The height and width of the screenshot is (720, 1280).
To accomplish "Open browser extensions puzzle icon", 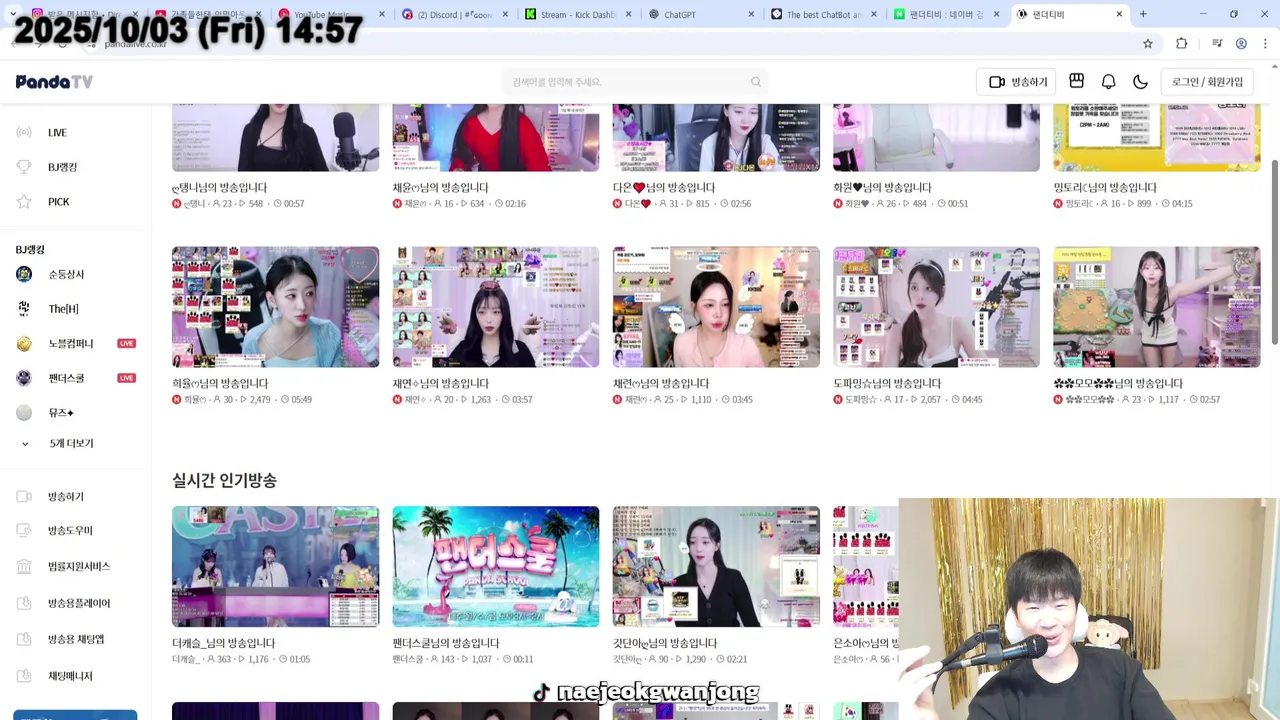I will tap(1182, 44).
